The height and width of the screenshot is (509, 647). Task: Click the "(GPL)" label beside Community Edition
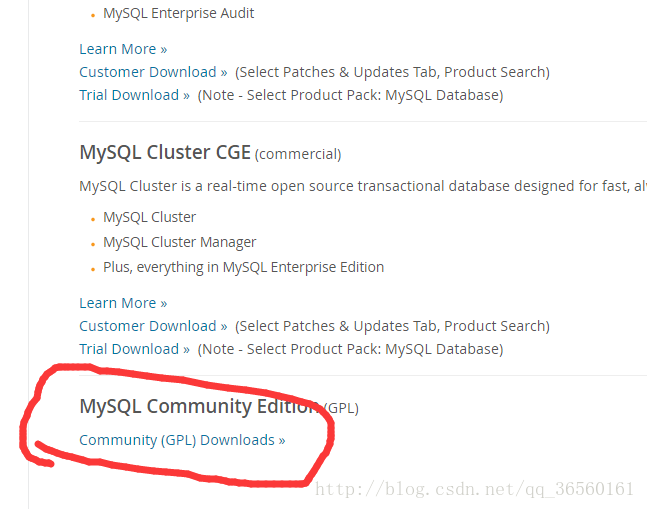click(x=340, y=408)
